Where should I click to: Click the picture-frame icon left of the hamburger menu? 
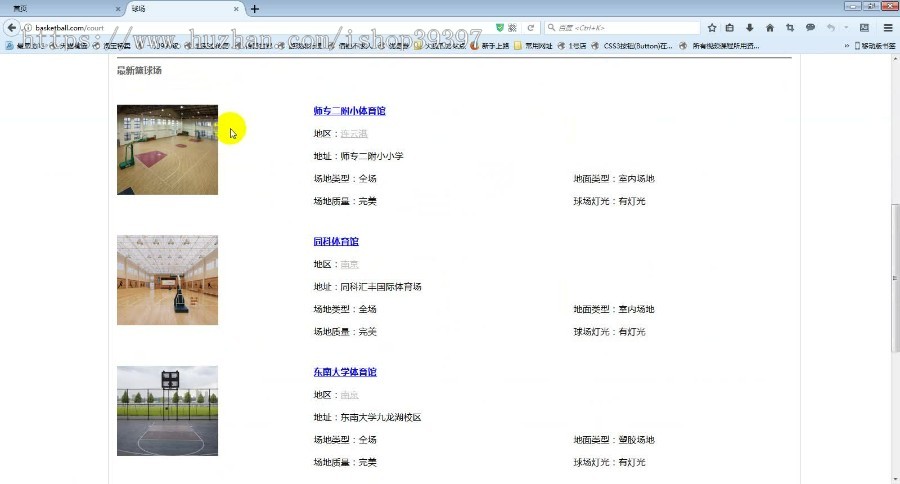pos(864,28)
